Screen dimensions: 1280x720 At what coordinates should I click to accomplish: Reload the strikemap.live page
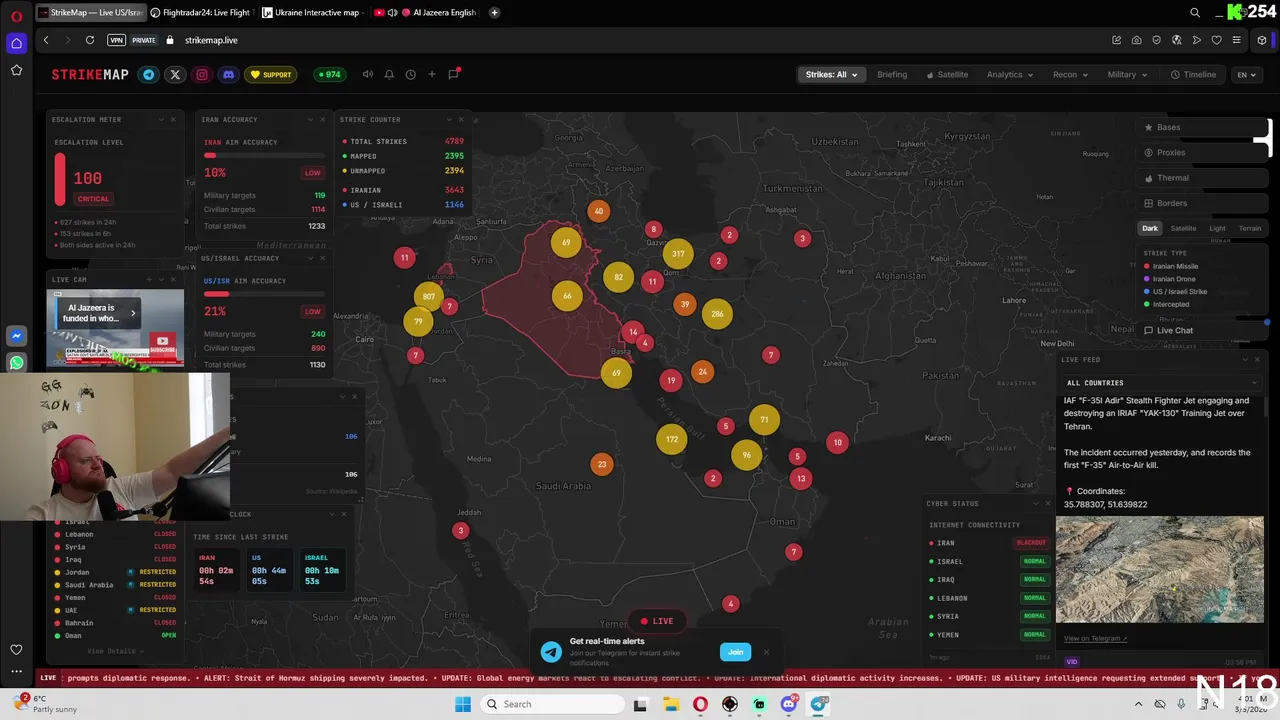pos(90,40)
